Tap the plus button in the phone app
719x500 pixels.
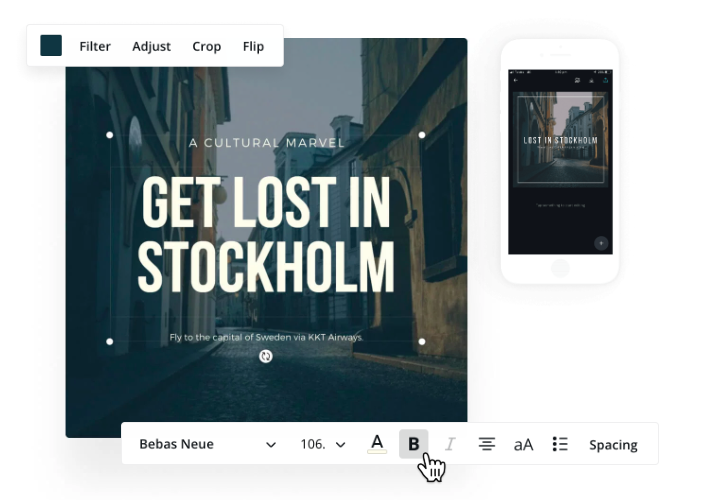pyautogui.click(x=601, y=243)
